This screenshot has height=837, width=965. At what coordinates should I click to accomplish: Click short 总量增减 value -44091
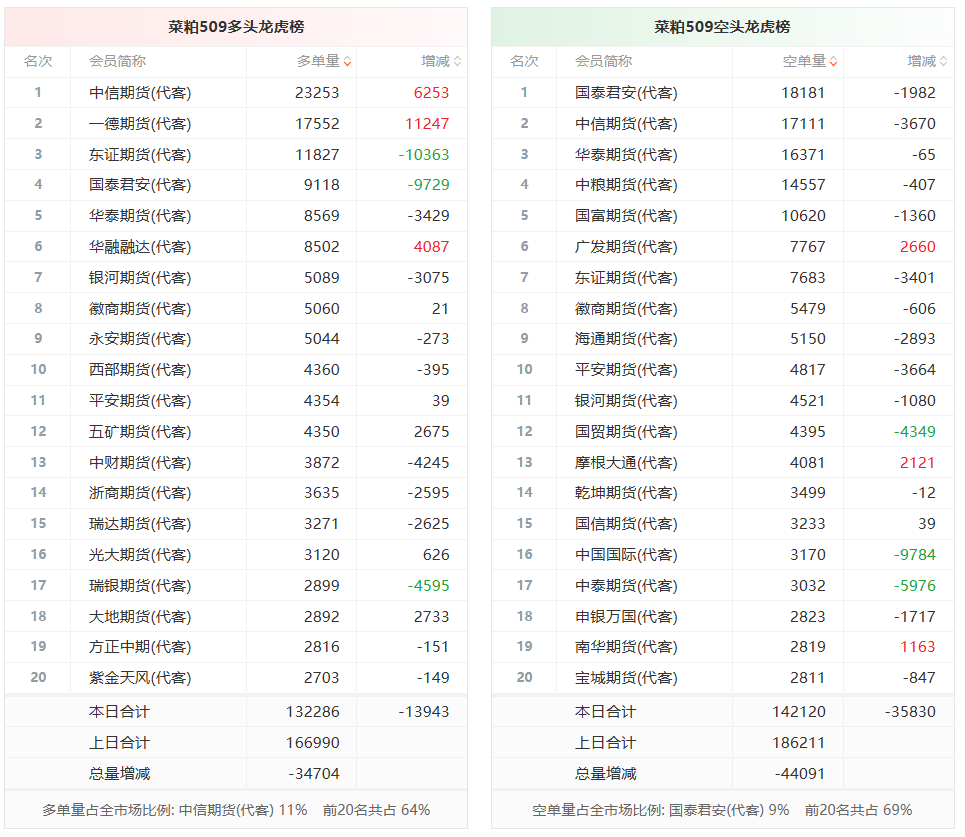(800, 774)
